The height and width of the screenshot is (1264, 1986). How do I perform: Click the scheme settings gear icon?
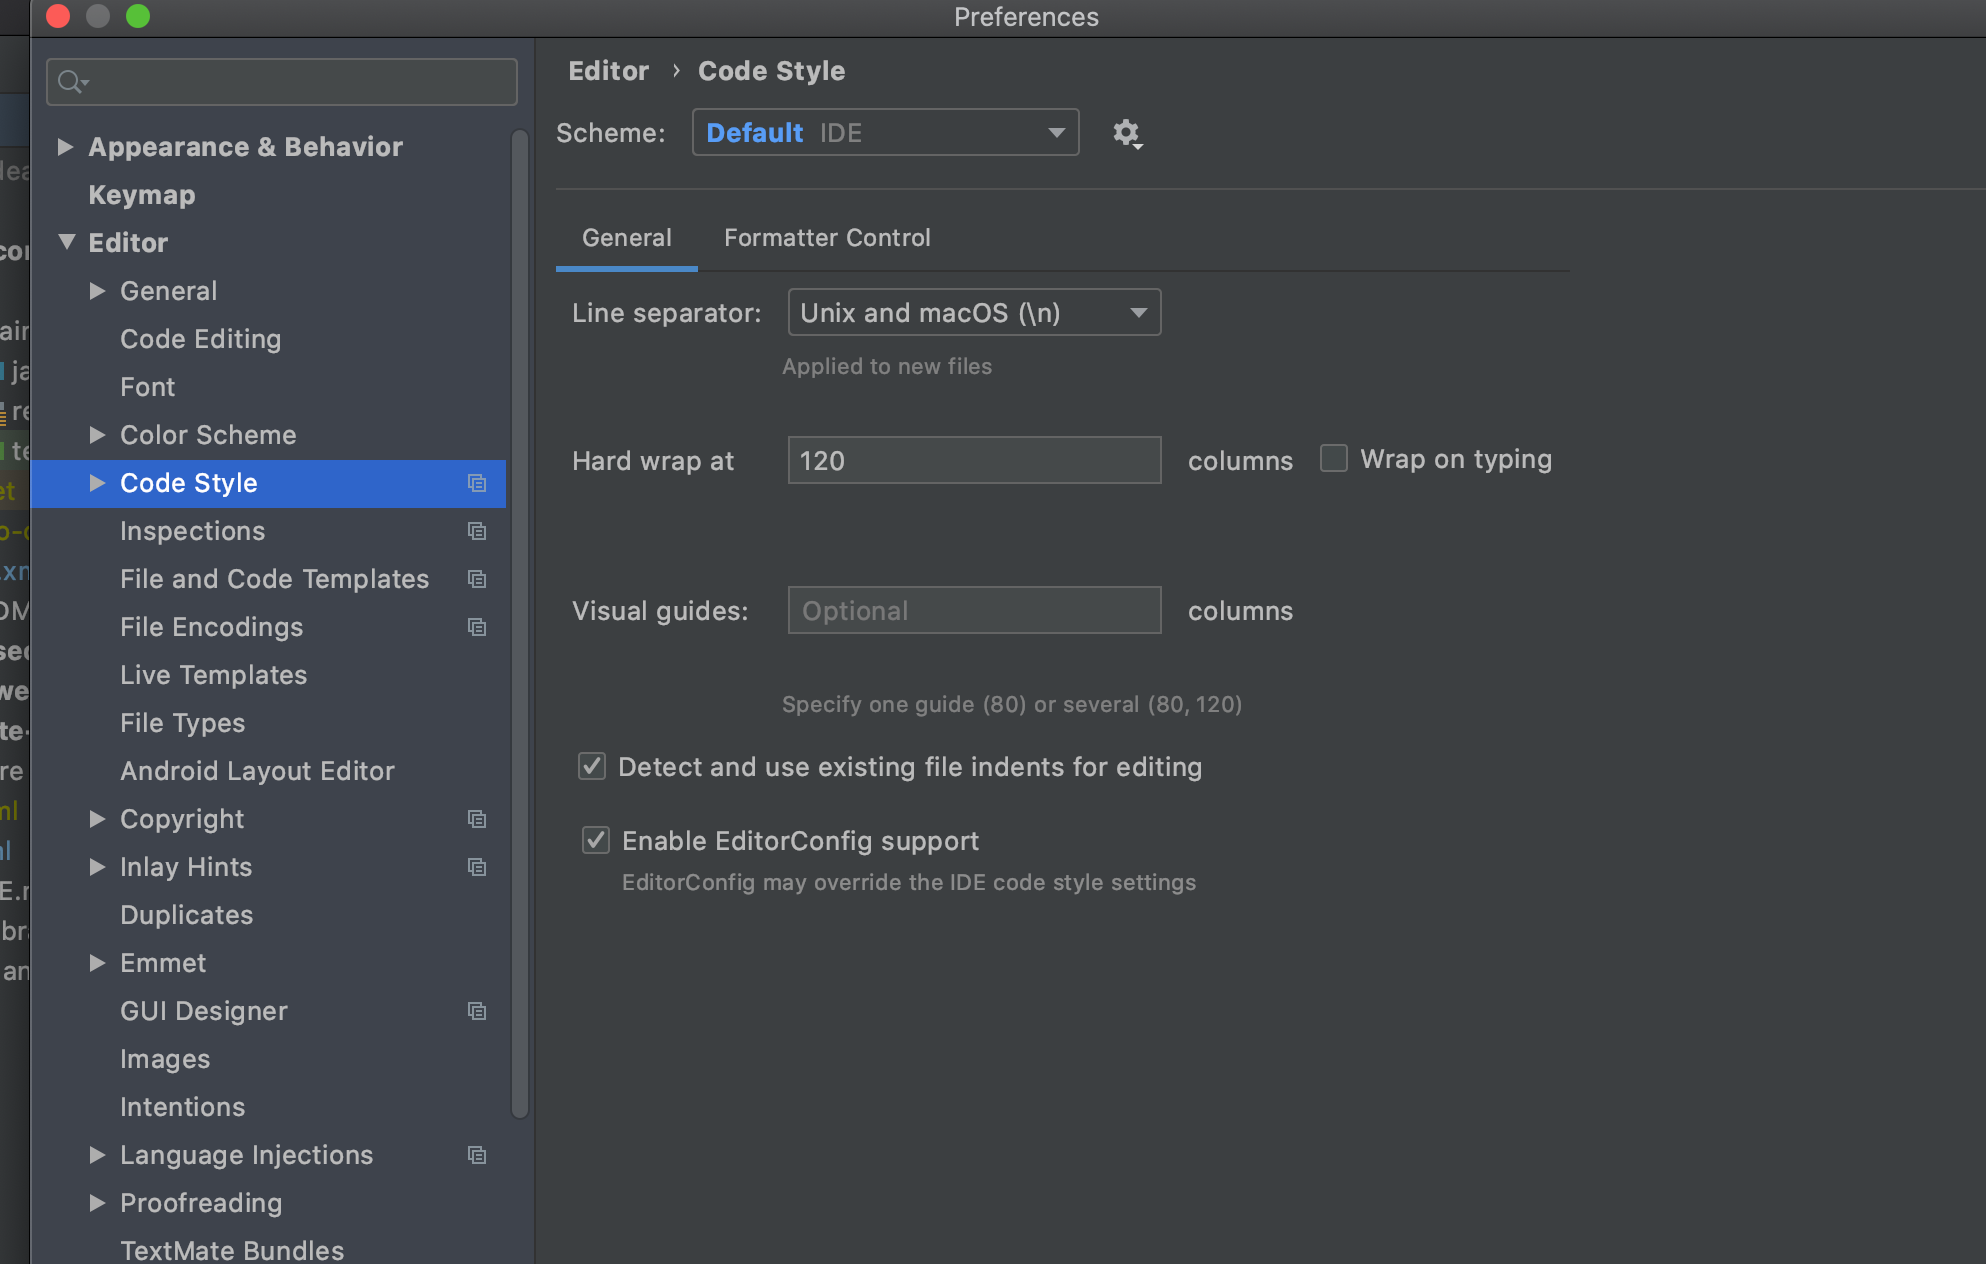1127,133
